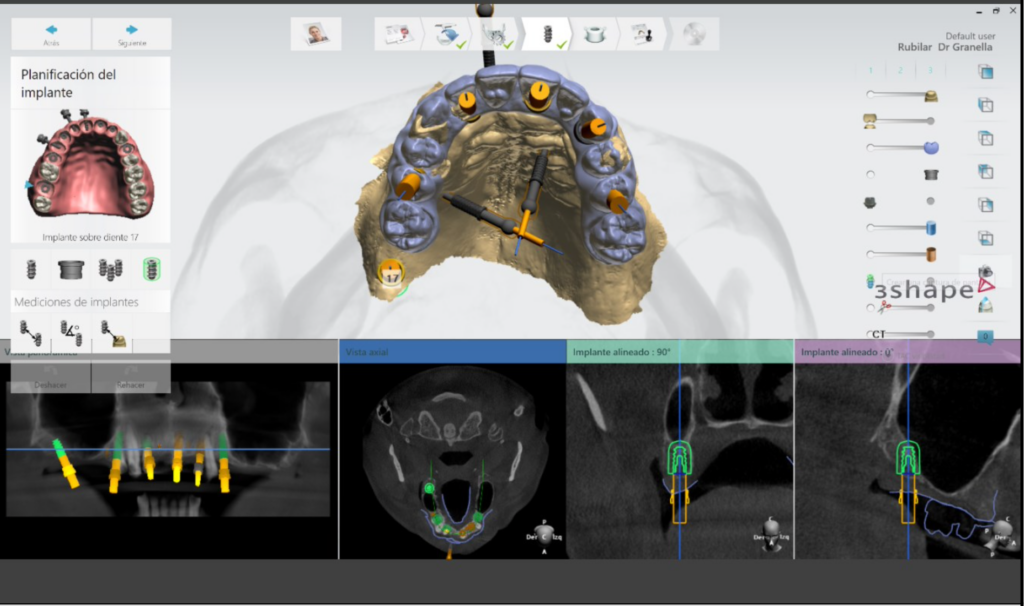Open the comments bubble showing 0
The width and height of the screenshot is (1024, 606).
985,337
